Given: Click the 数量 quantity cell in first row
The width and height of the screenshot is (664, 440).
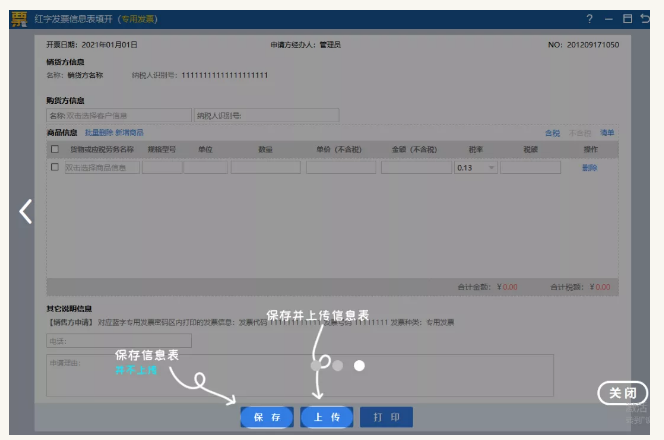Looking at the screenshot, I should [266, 168].
